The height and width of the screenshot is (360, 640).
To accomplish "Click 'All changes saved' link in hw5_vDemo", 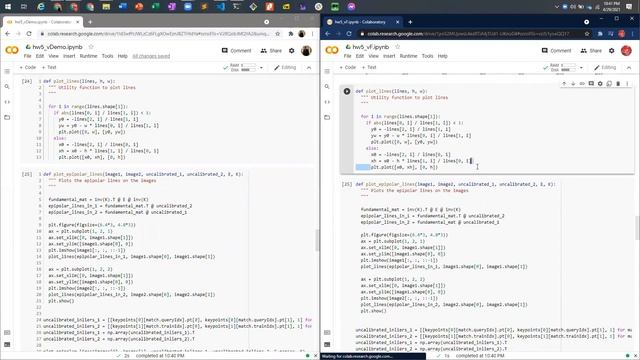I will tap(151, 56).
